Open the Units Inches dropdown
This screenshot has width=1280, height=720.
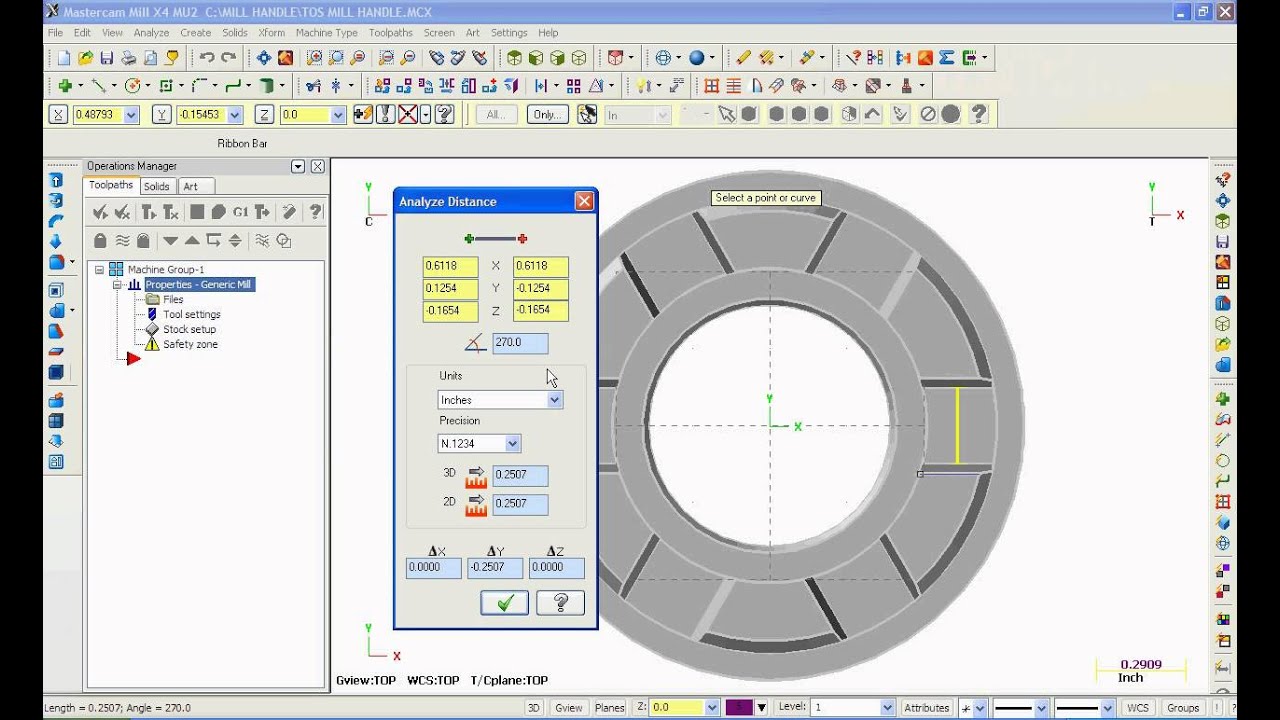click(x=554, y=400)
